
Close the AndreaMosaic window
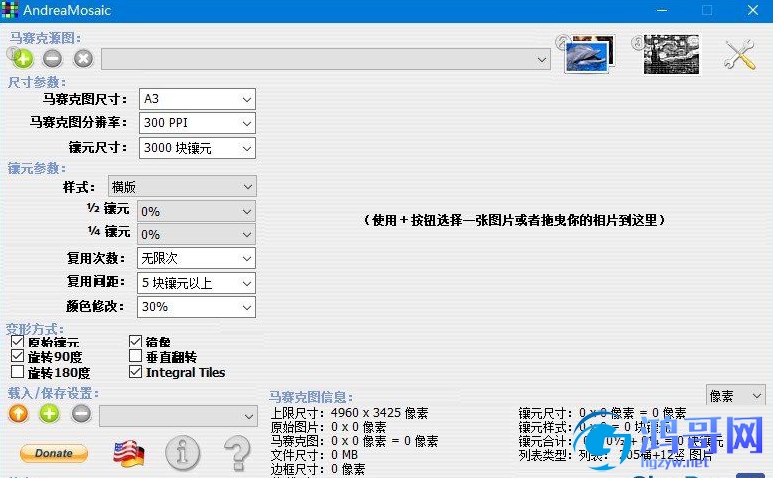pyautogui.click(x=753, y=10)
